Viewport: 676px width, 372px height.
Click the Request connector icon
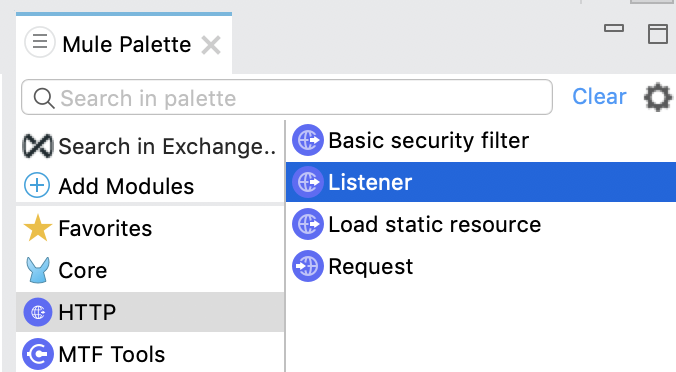tap(308, 266)
